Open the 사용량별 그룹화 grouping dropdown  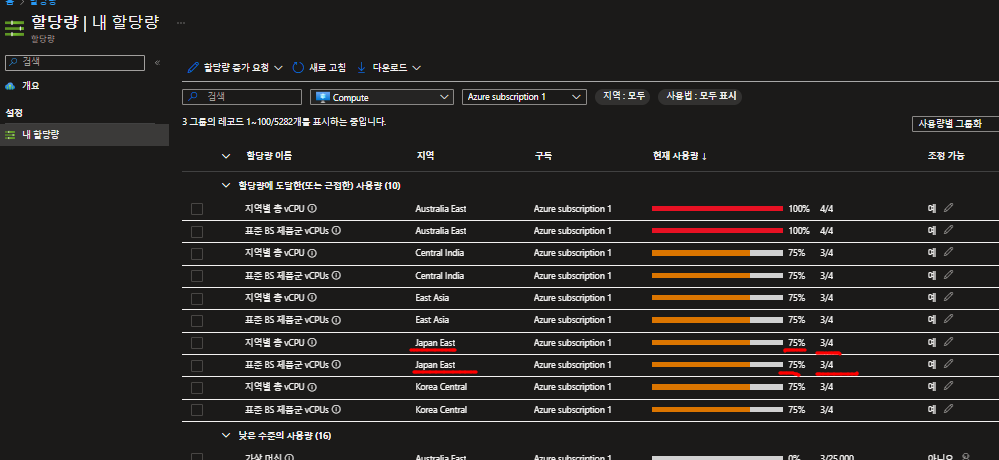point(955,124)
